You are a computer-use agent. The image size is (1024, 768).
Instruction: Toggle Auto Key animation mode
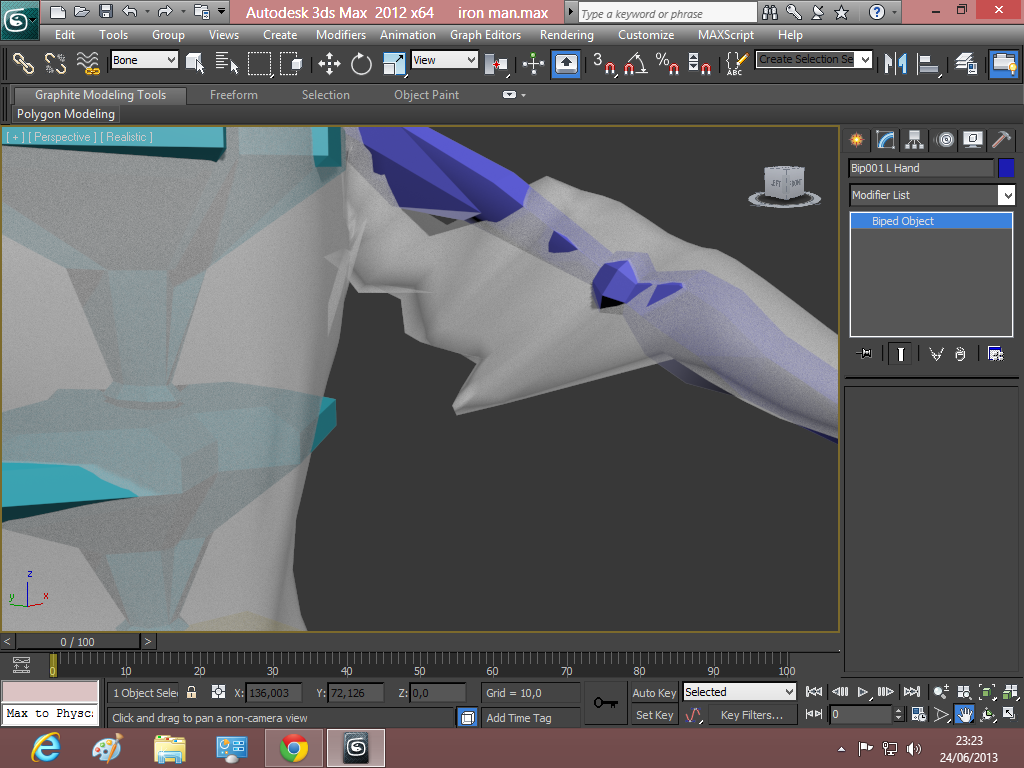pyautogui.click(x=654, y=693)
